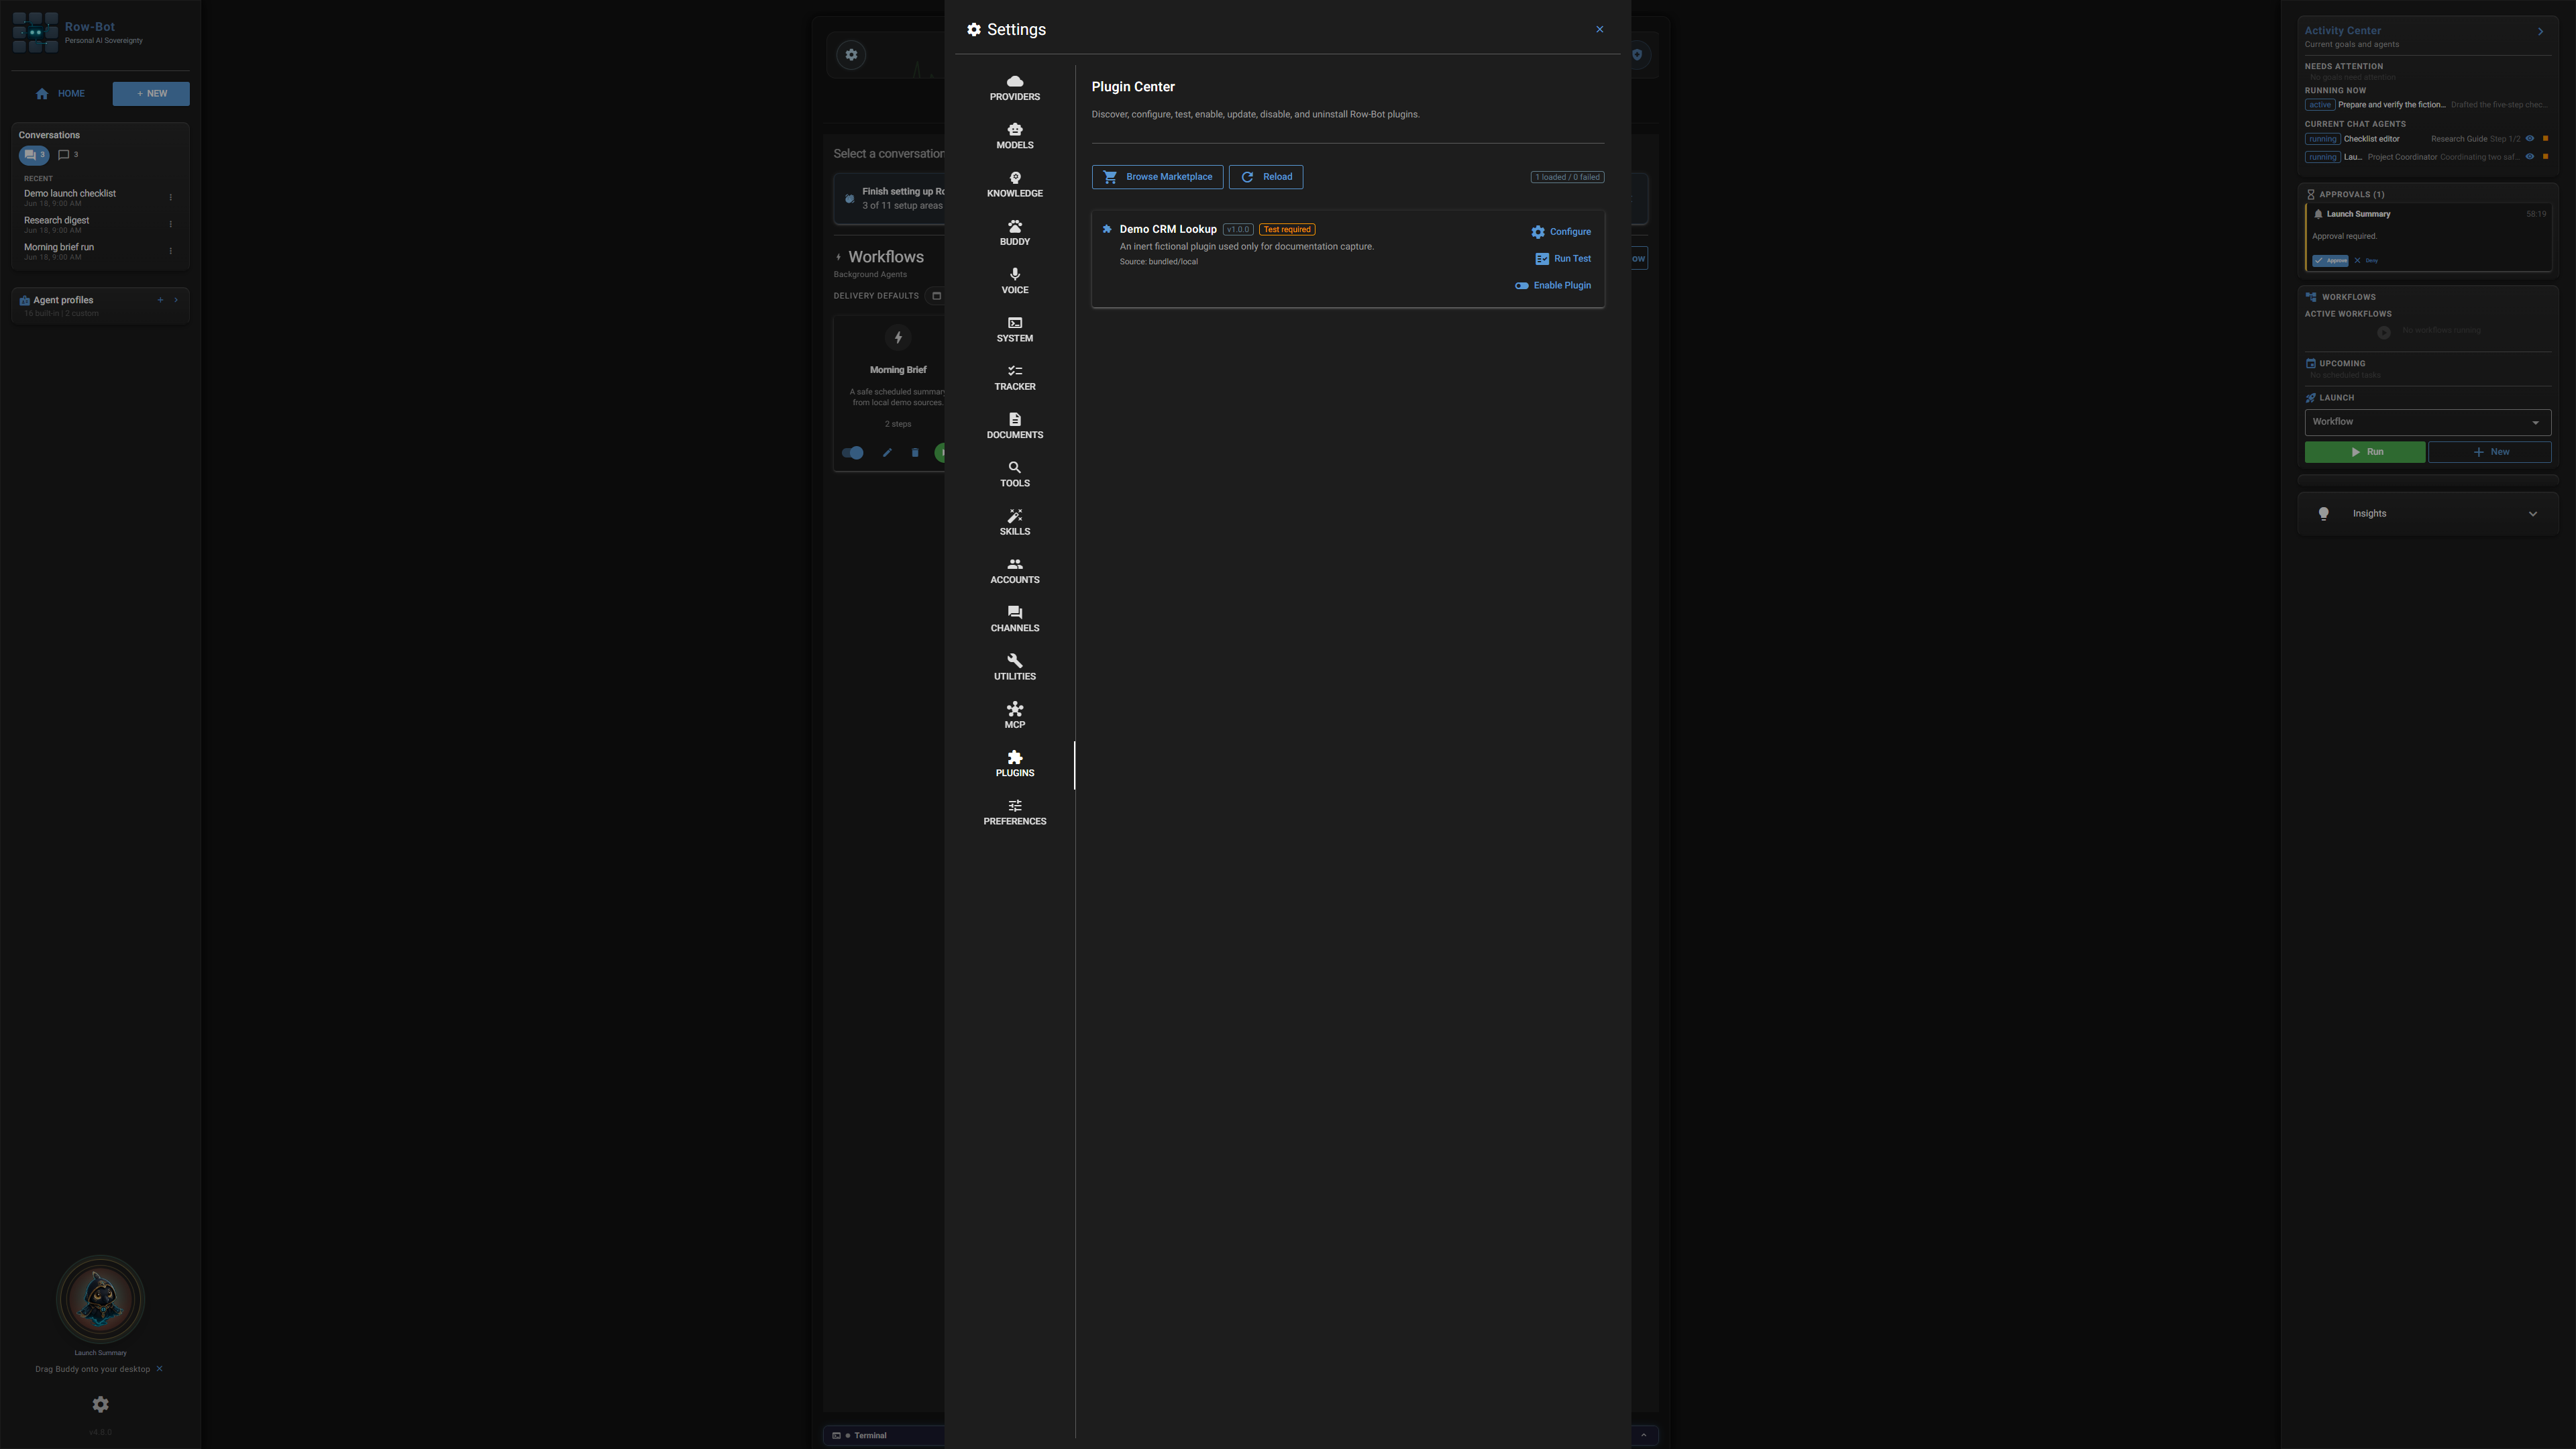
Task: Select the Utilities wrench icon
Action: tap(1014, 660)
